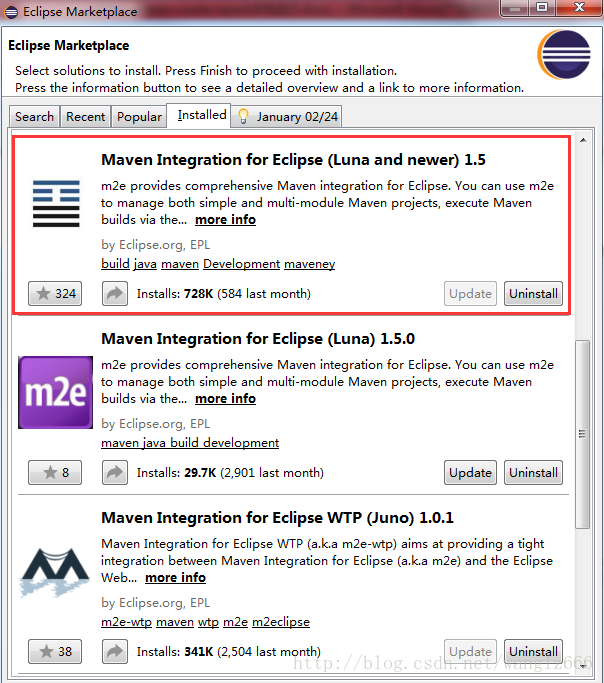Click the m2e-wtp bridge logo icon
The image size is (604, 683).
55,572
